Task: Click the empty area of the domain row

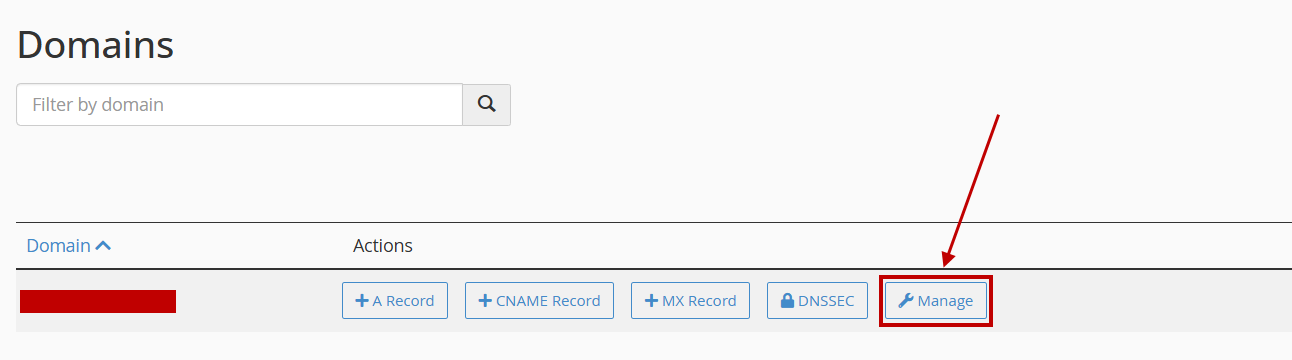Action: pos(1140,300)
